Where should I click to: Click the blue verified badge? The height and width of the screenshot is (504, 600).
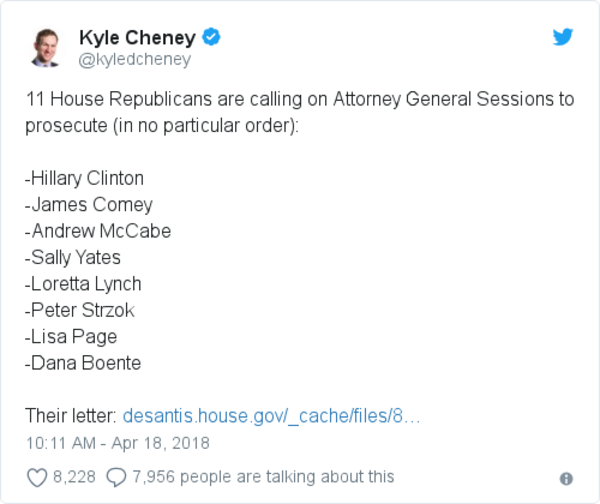212,38
